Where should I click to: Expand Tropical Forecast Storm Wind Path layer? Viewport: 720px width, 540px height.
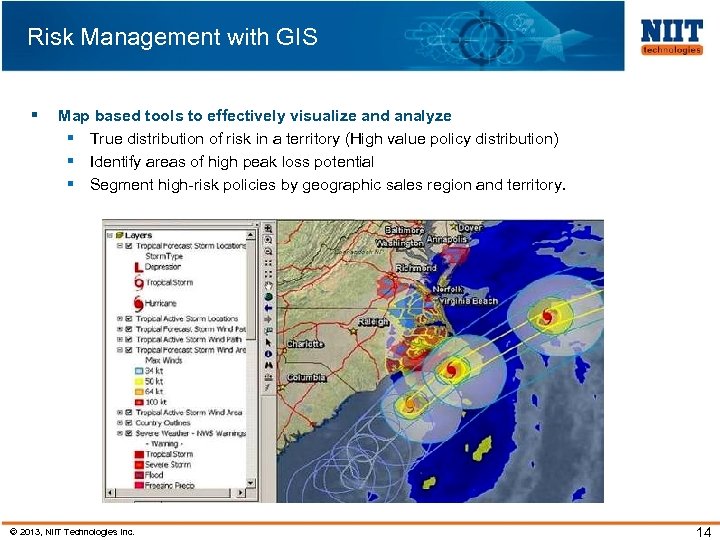pos(120,329)
